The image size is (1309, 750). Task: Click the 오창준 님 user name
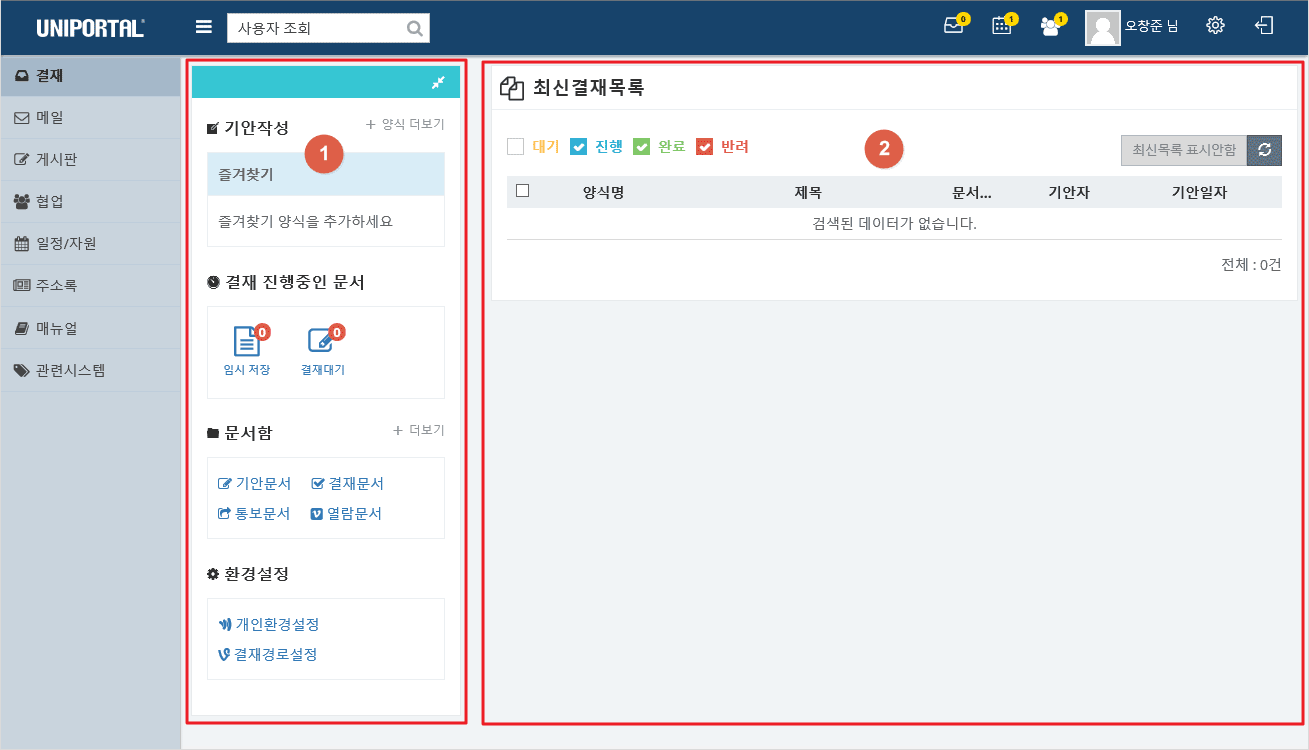(1151, 27)
